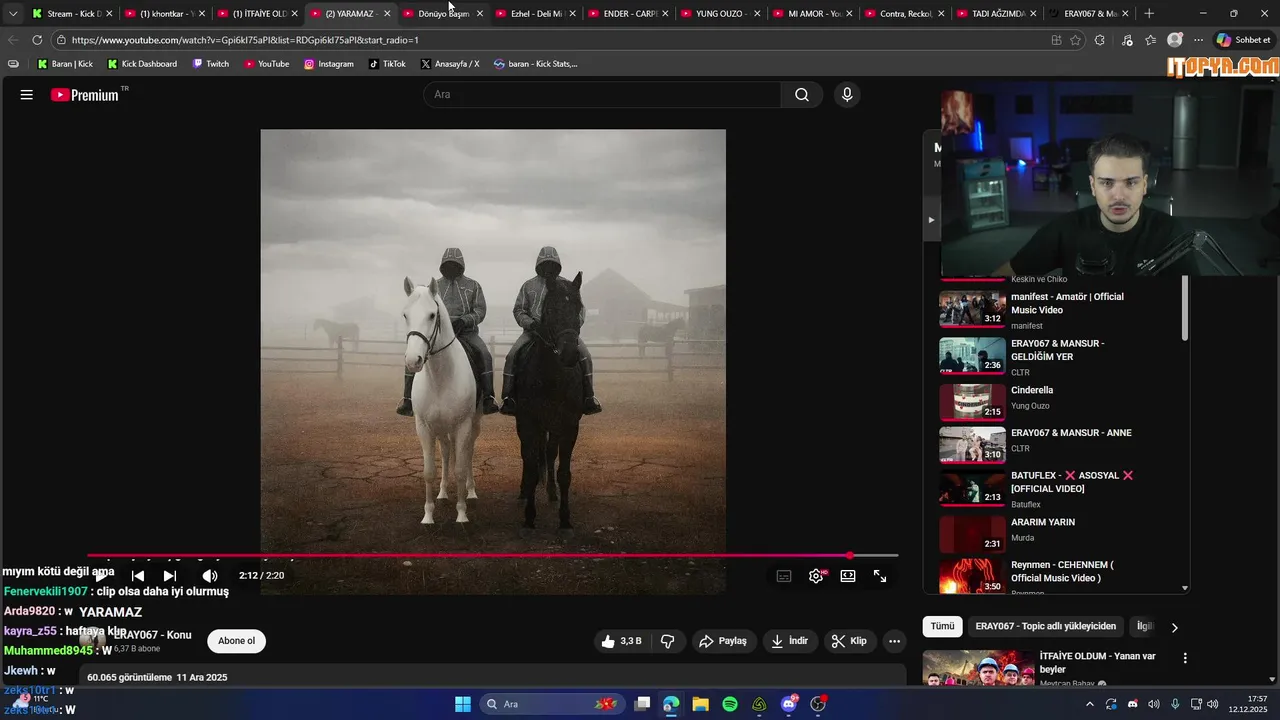Click the playlist scroll-down arrow
Screen dimensions: 1280x720
tap(1185, 588)
